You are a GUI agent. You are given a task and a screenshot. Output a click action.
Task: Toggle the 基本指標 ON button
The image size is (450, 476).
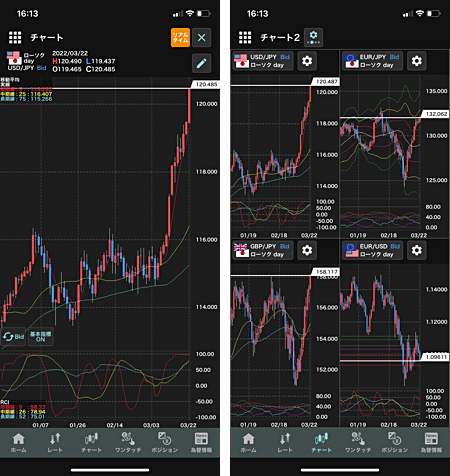(x=40, y=337)
